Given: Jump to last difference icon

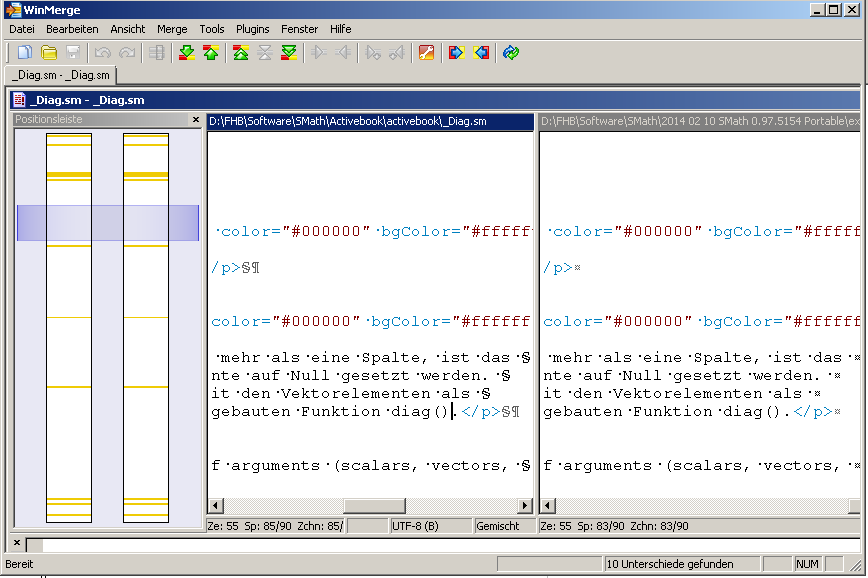Looking at the screenshot, I should [289, 53].
